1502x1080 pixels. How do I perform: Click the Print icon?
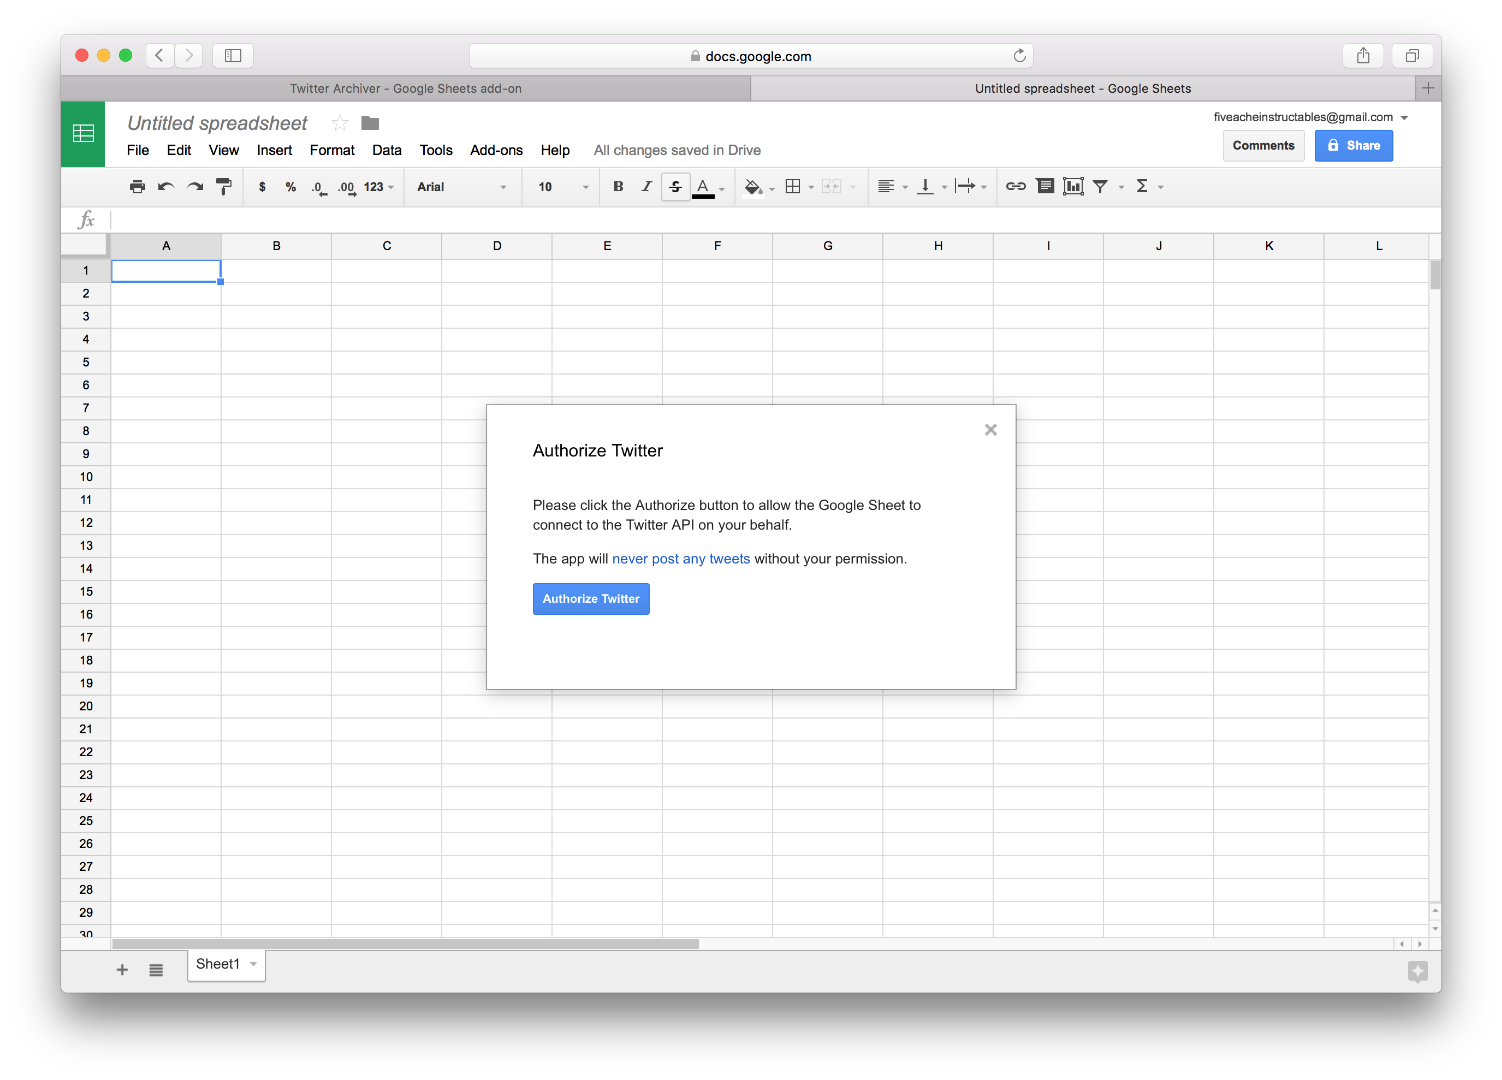pyautogui.click(x=137, y=186)
